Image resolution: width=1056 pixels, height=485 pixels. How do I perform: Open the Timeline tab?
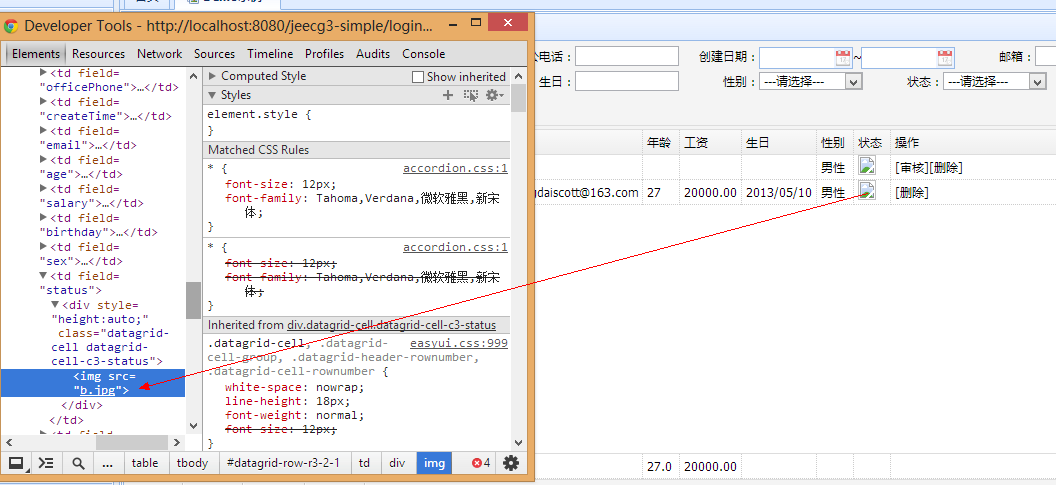click(x=270, y=54)
